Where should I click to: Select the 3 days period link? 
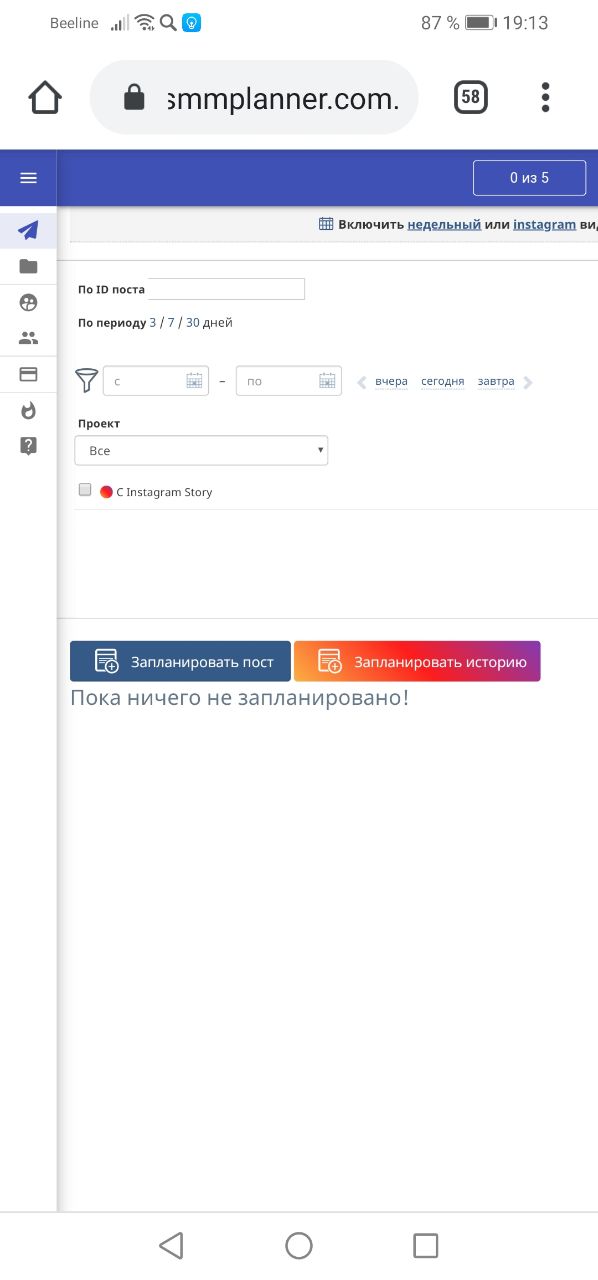click(x=153, y=323)
